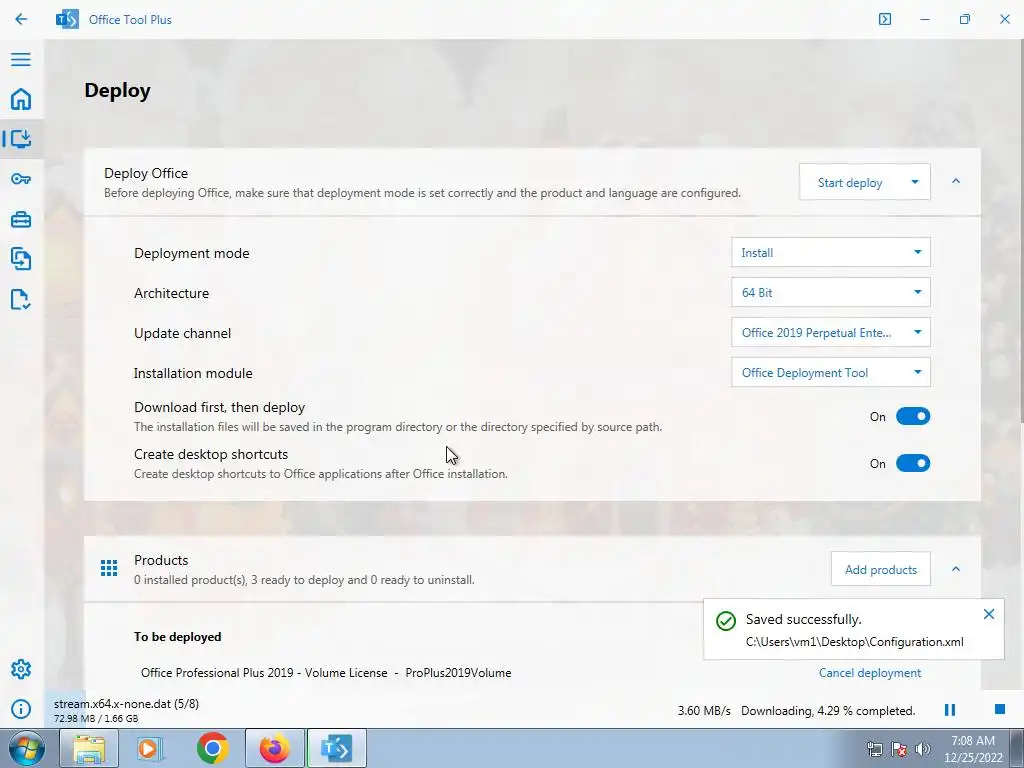The height and width of the screenshot is (768, 1024).
Task: Open the About info icon
Action: tap(21, 709)
